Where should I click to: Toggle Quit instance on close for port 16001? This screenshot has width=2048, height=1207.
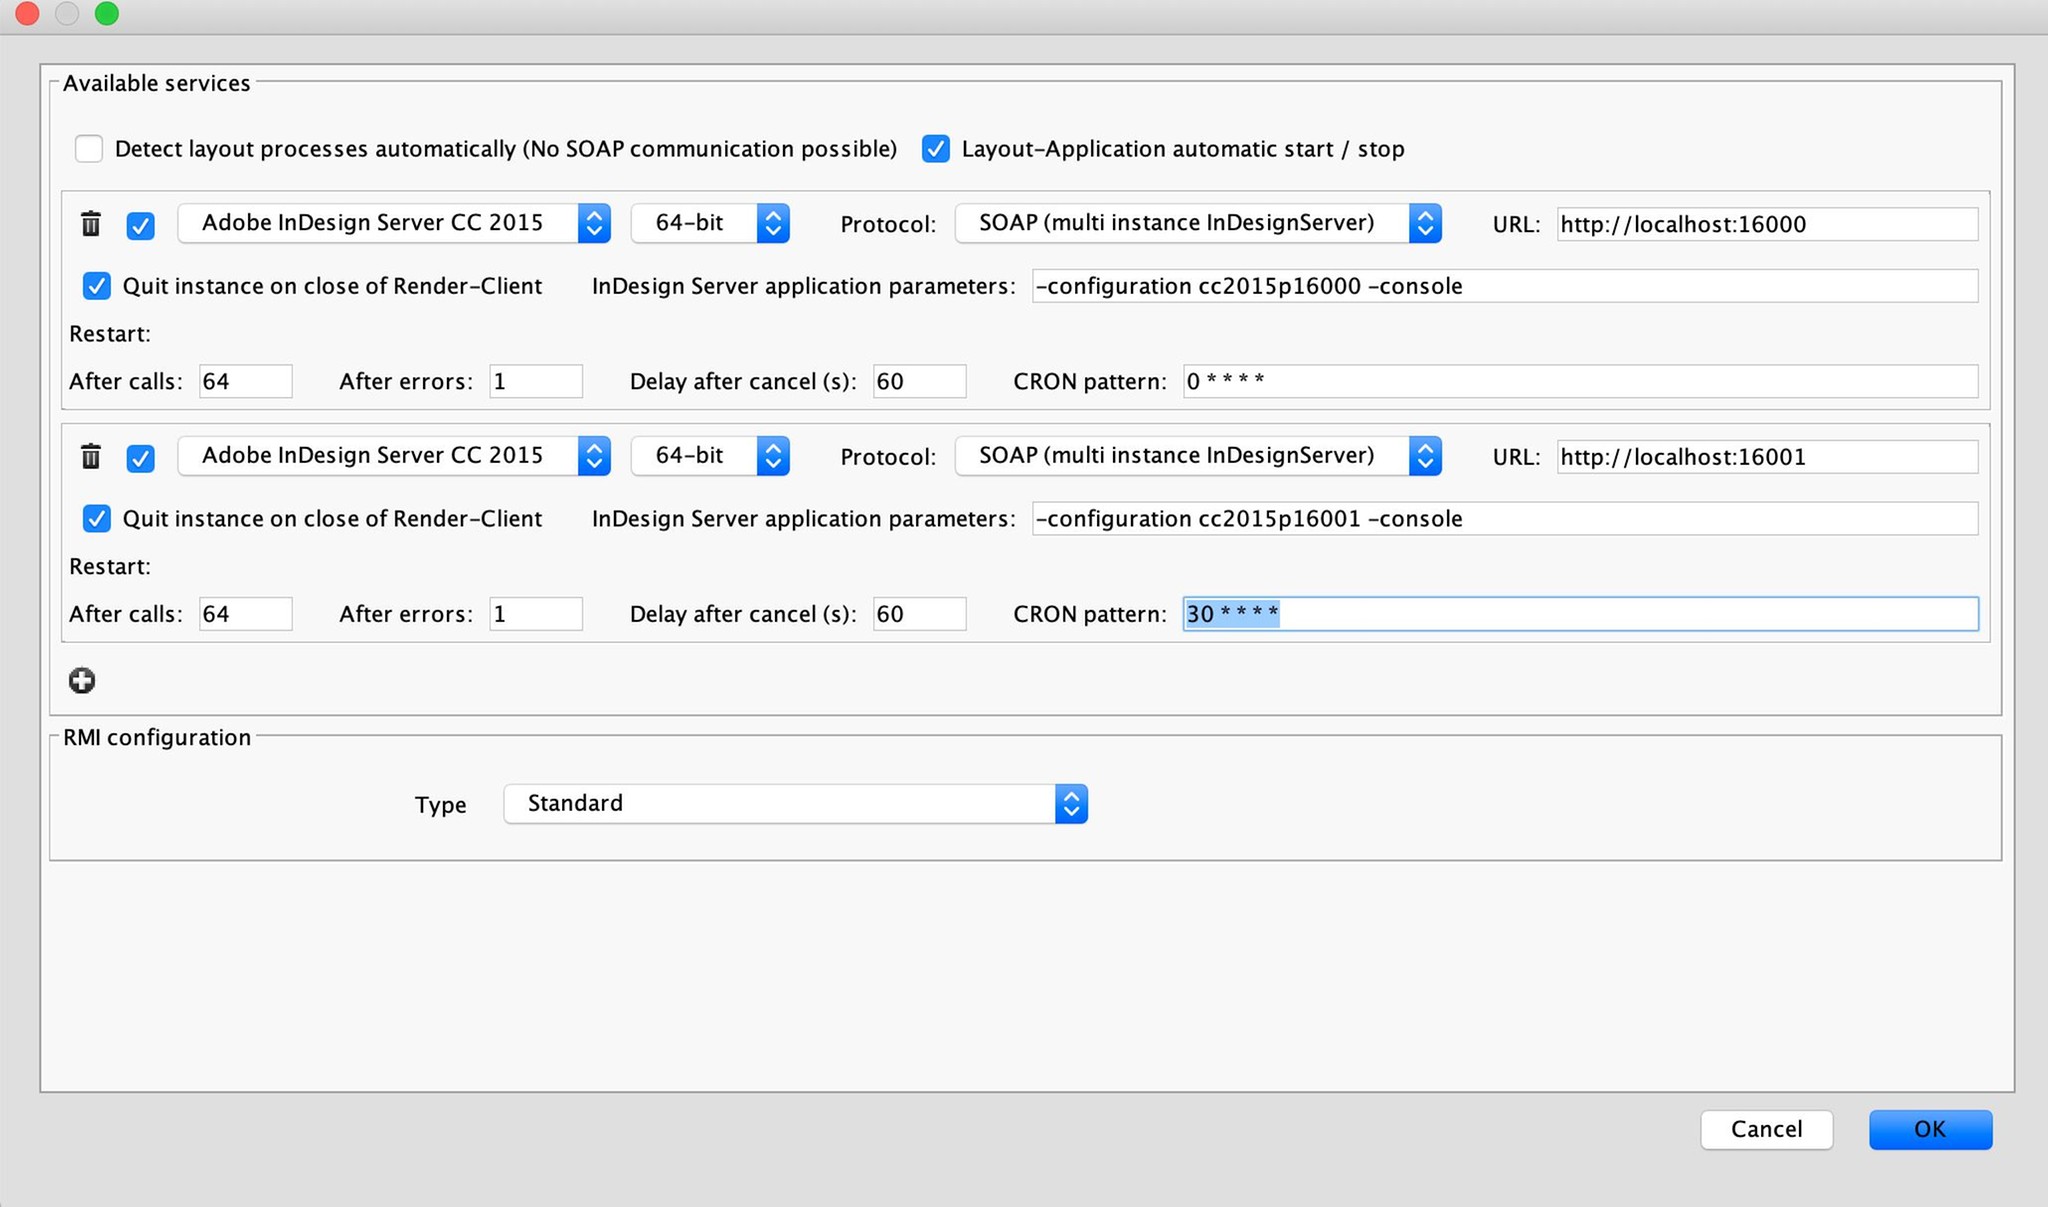click(x=97, y=519)
